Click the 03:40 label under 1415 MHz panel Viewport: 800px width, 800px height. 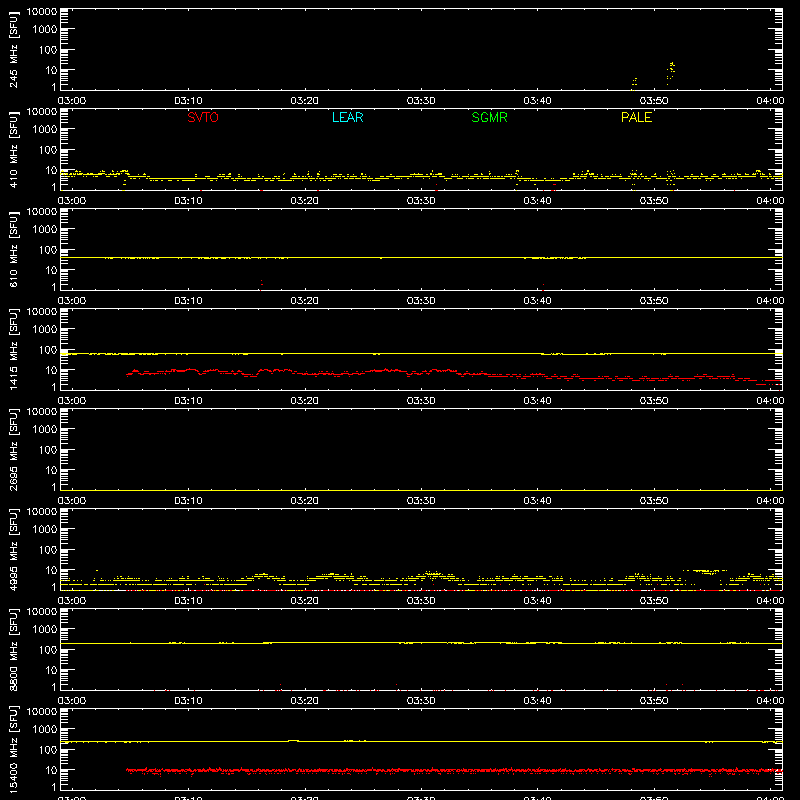537,401
